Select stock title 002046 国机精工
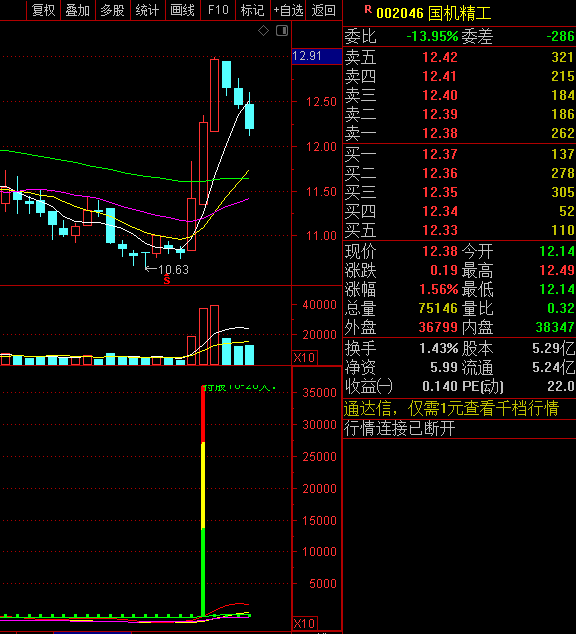 coord(433,13)
